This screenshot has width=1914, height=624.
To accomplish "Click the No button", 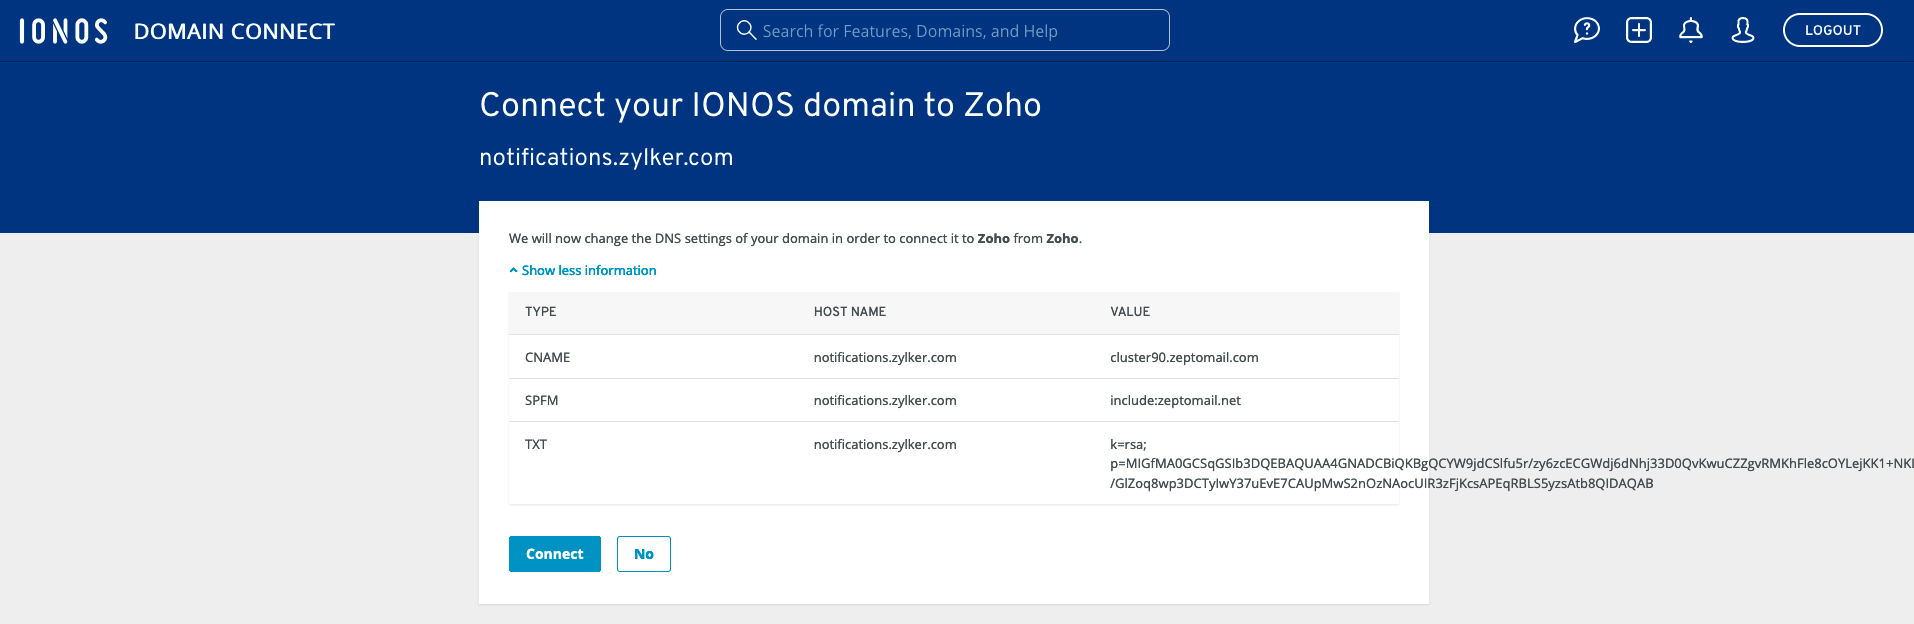I will [x=643, y=554].
